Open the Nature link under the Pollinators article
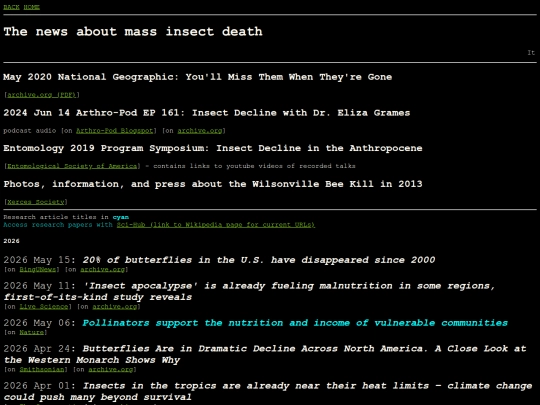The width and height of the screenshot is (540, 405). pyautogui.click(x=32, y=332)
